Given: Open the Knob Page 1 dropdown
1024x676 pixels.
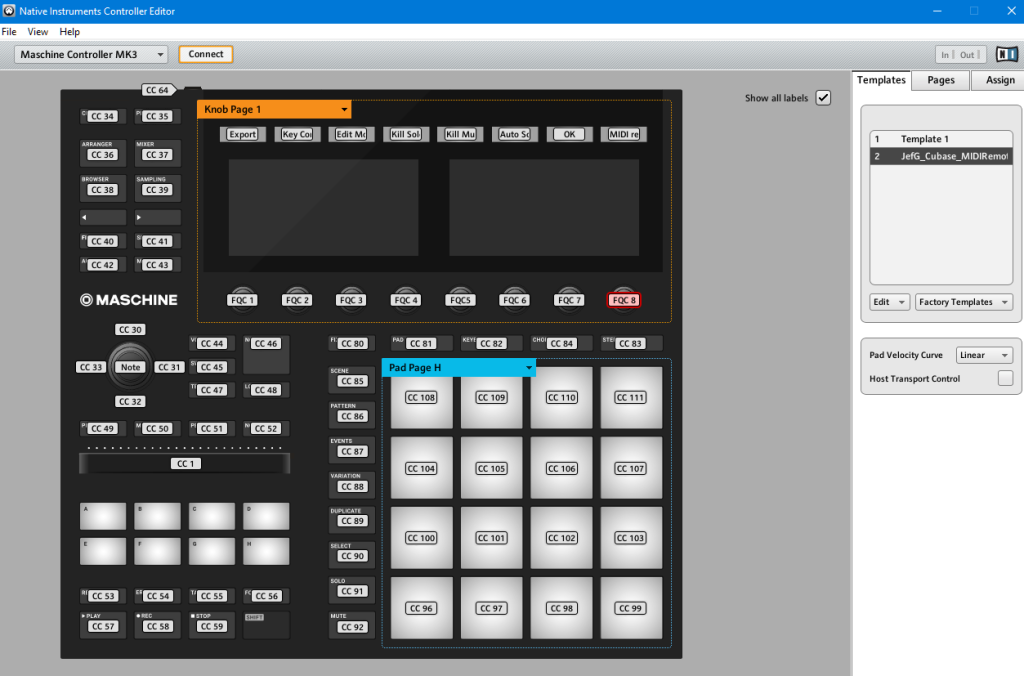Looking at the screenshot, I should [x=274, y=109].
